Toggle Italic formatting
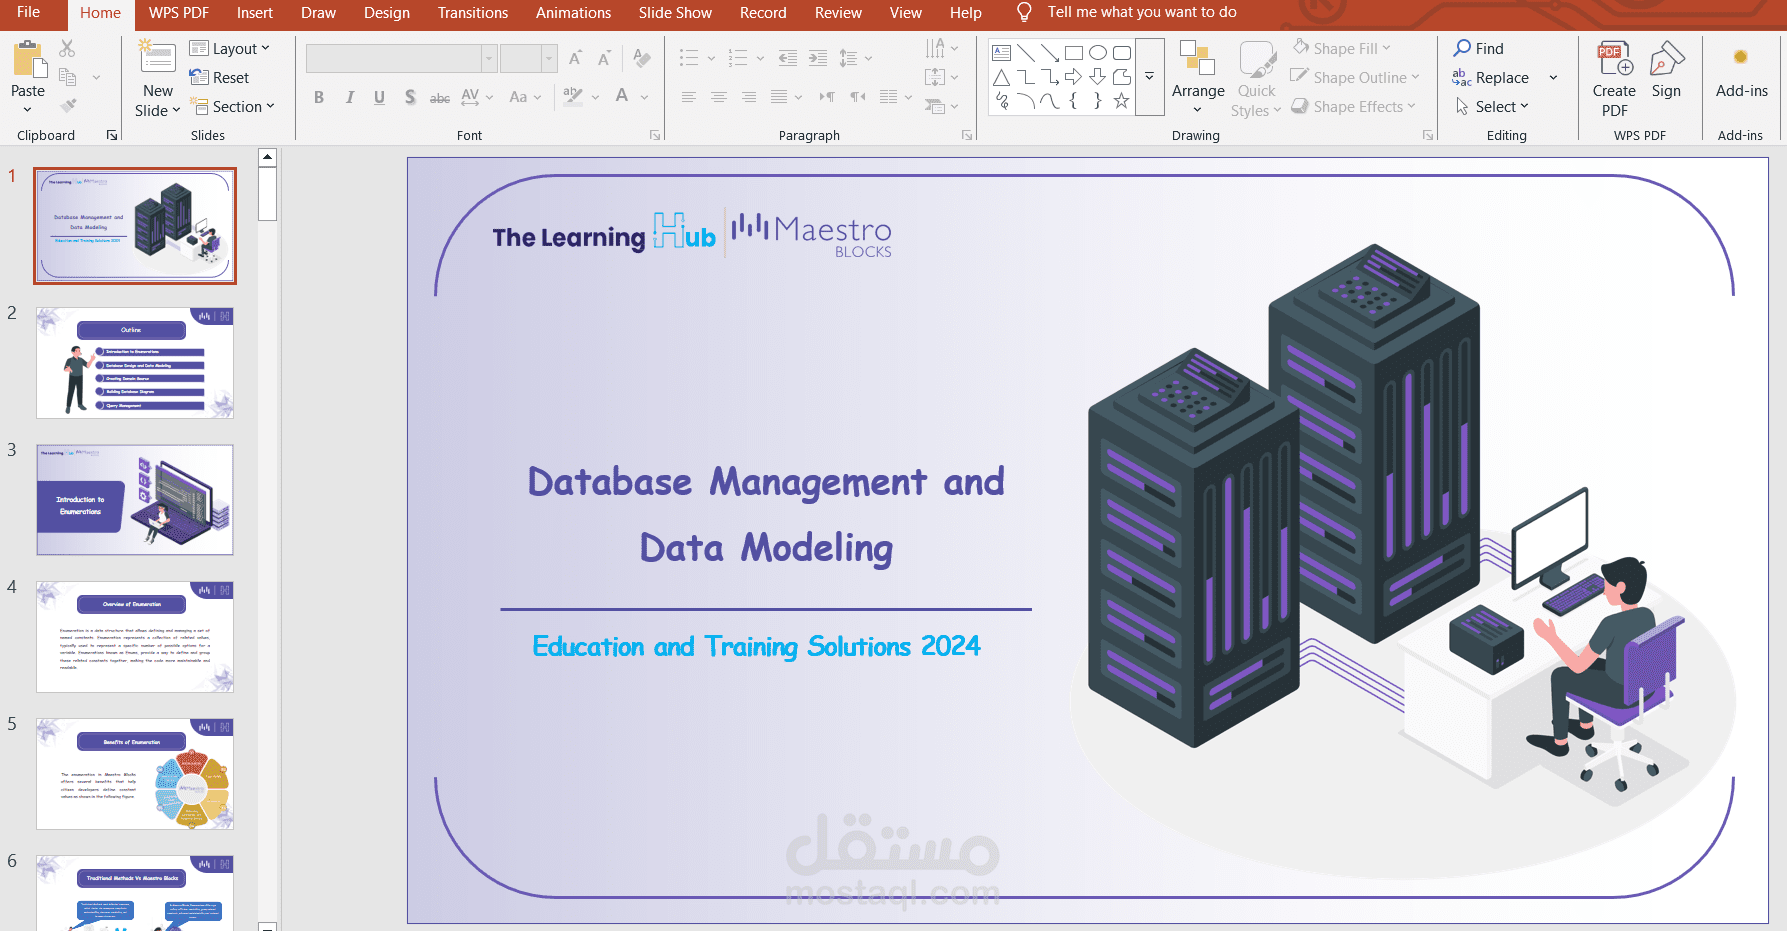The image size is (1787, 931). pos(349,97)
